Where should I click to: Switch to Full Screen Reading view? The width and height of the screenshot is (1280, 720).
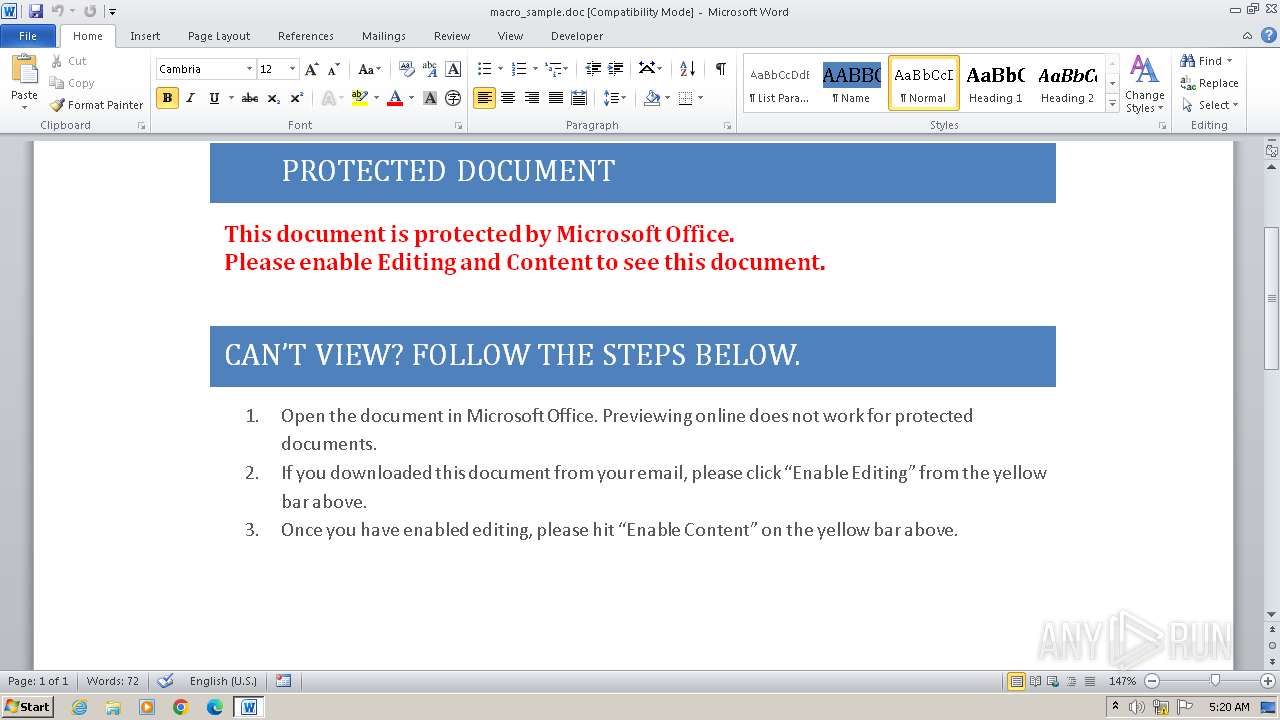pos(1034,681)
